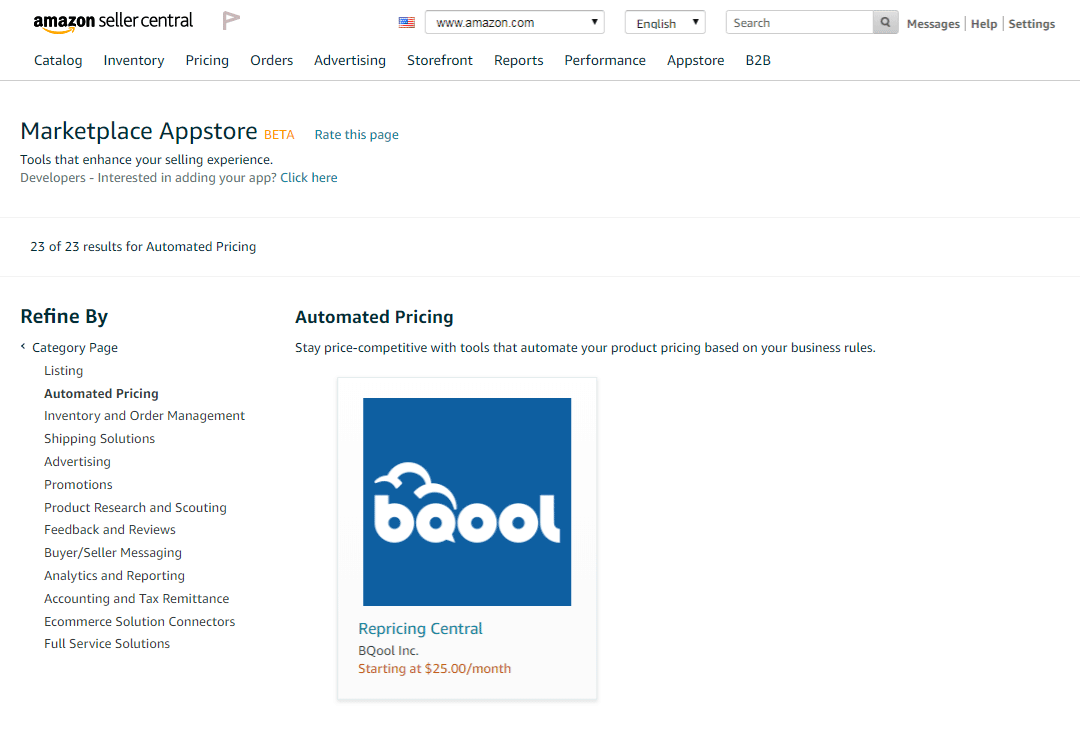
Task: Open the Help link in header
Action: click(x=984, y=23)
